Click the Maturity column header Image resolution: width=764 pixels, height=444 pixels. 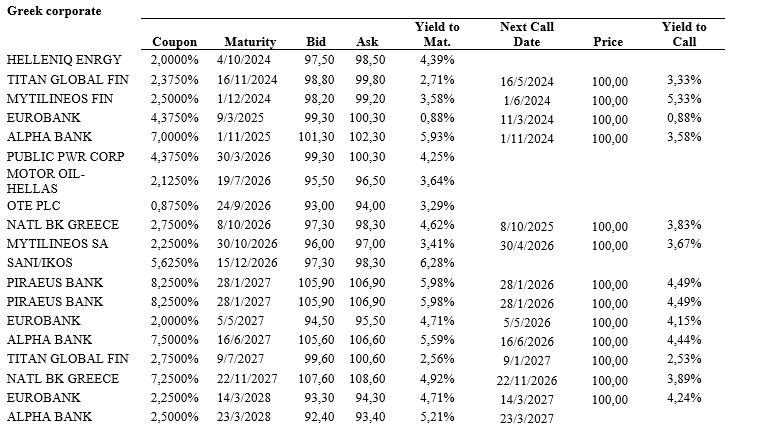click(x=249, y=42)
